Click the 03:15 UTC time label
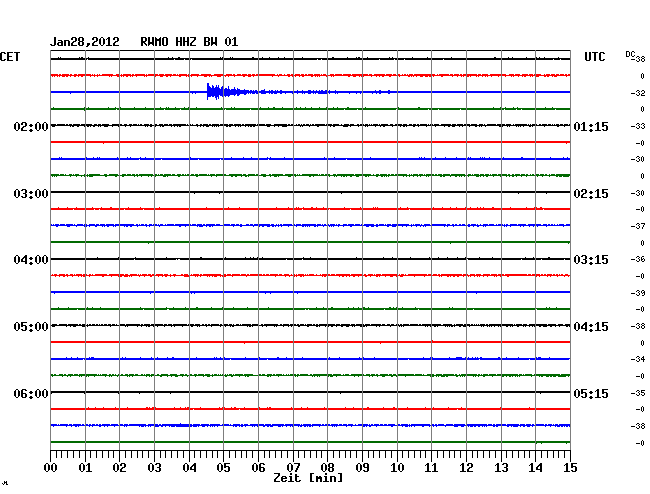This screenshot has height=494, width=650. click(591, 260)
